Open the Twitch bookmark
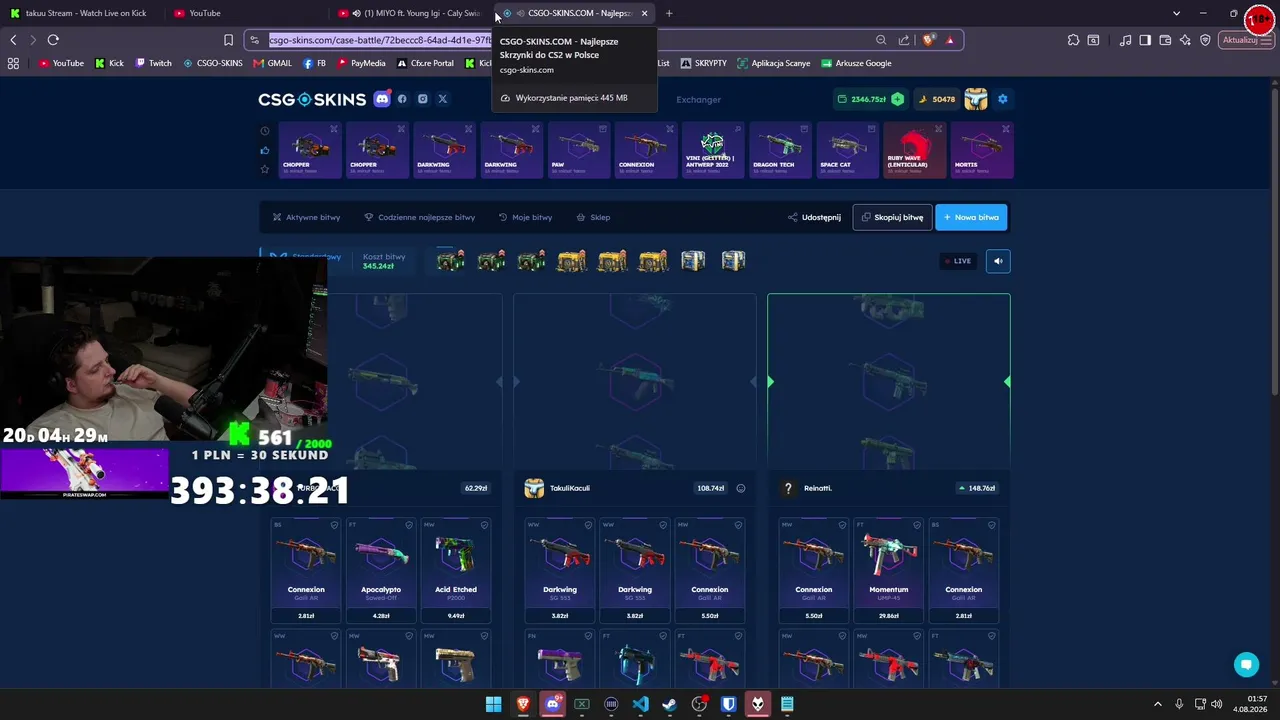 pyautogui.click(x=154, y=63)
